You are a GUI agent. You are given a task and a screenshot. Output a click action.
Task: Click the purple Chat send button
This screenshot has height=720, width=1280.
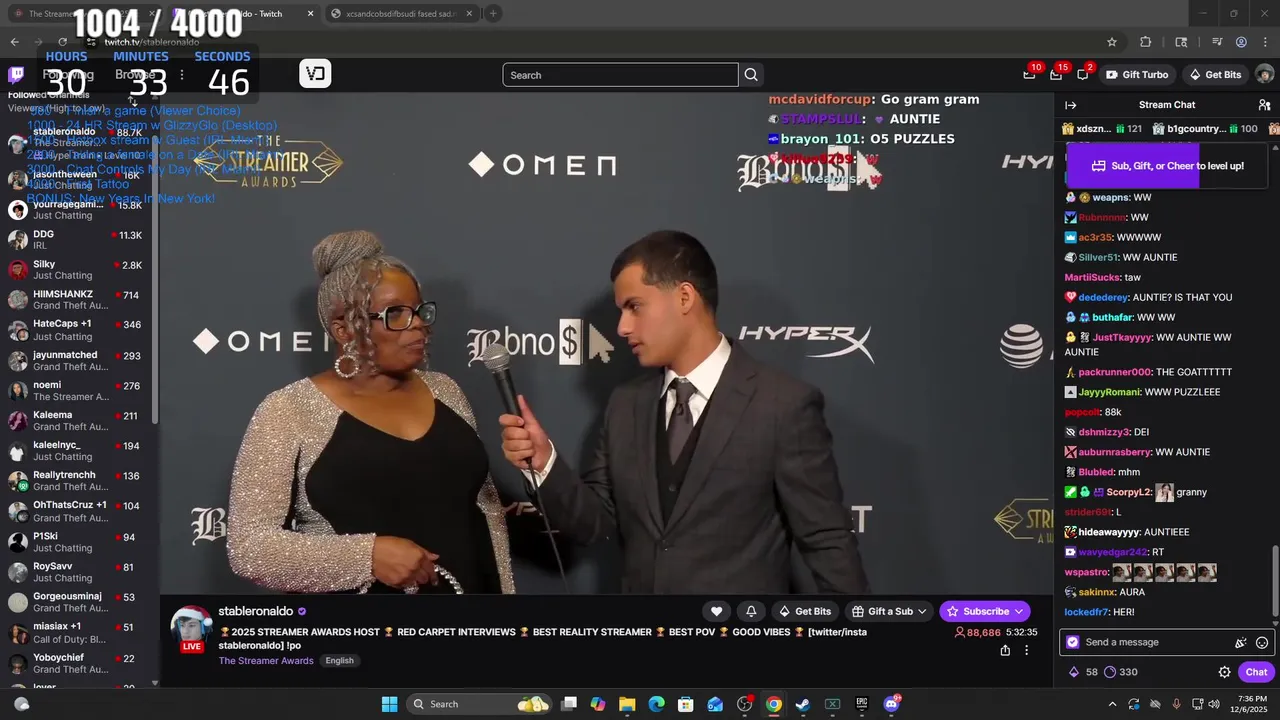pyautogui.click(x=1256, y=672)
